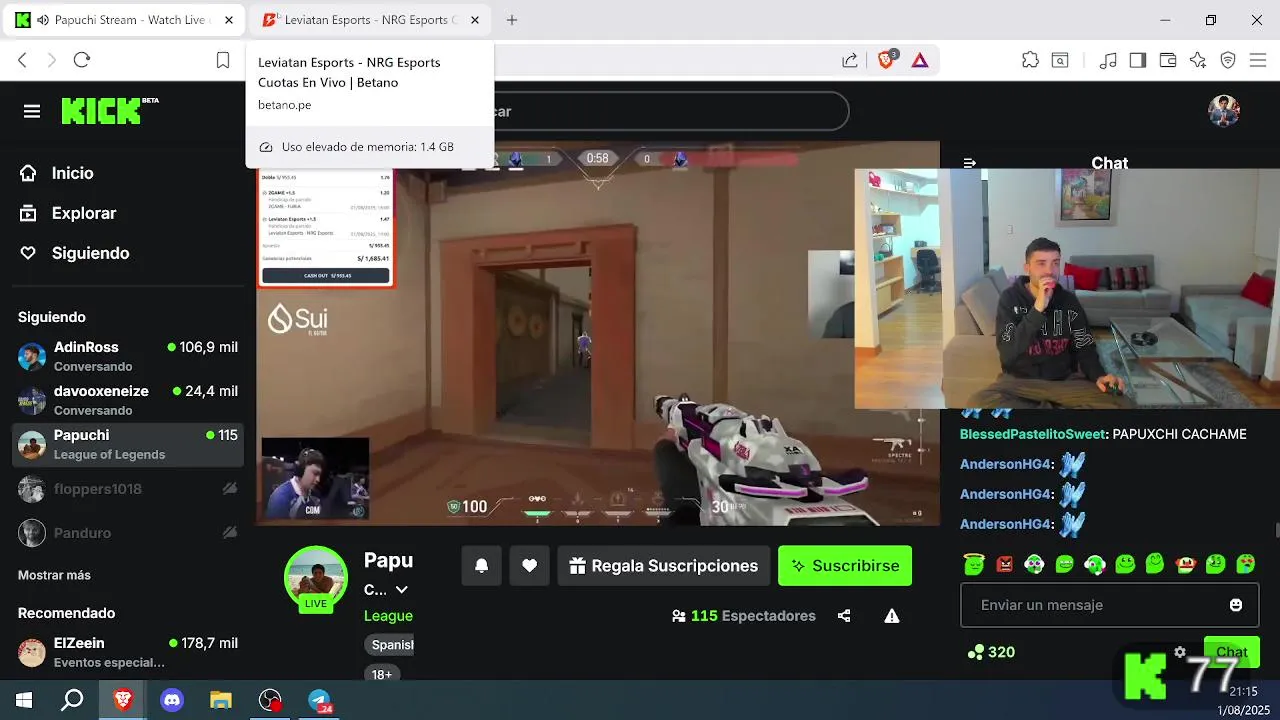
Task: Click the Regala Suscripciones button
Action: click(x=664, y=566)
